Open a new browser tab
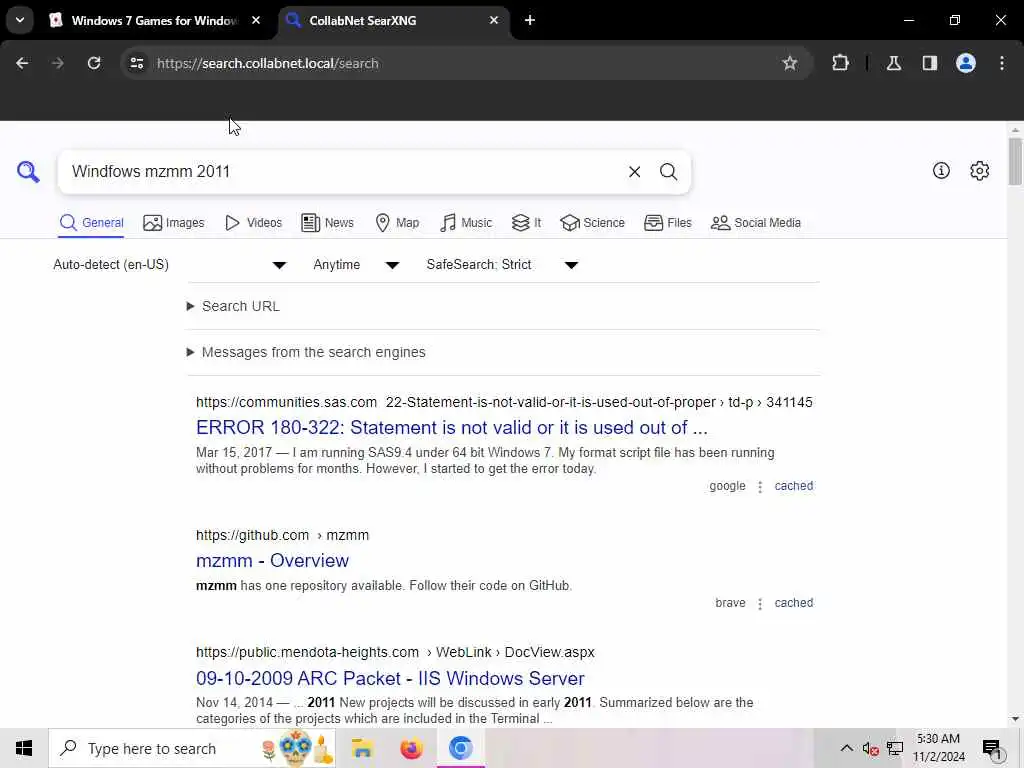 tap(530, 20)
